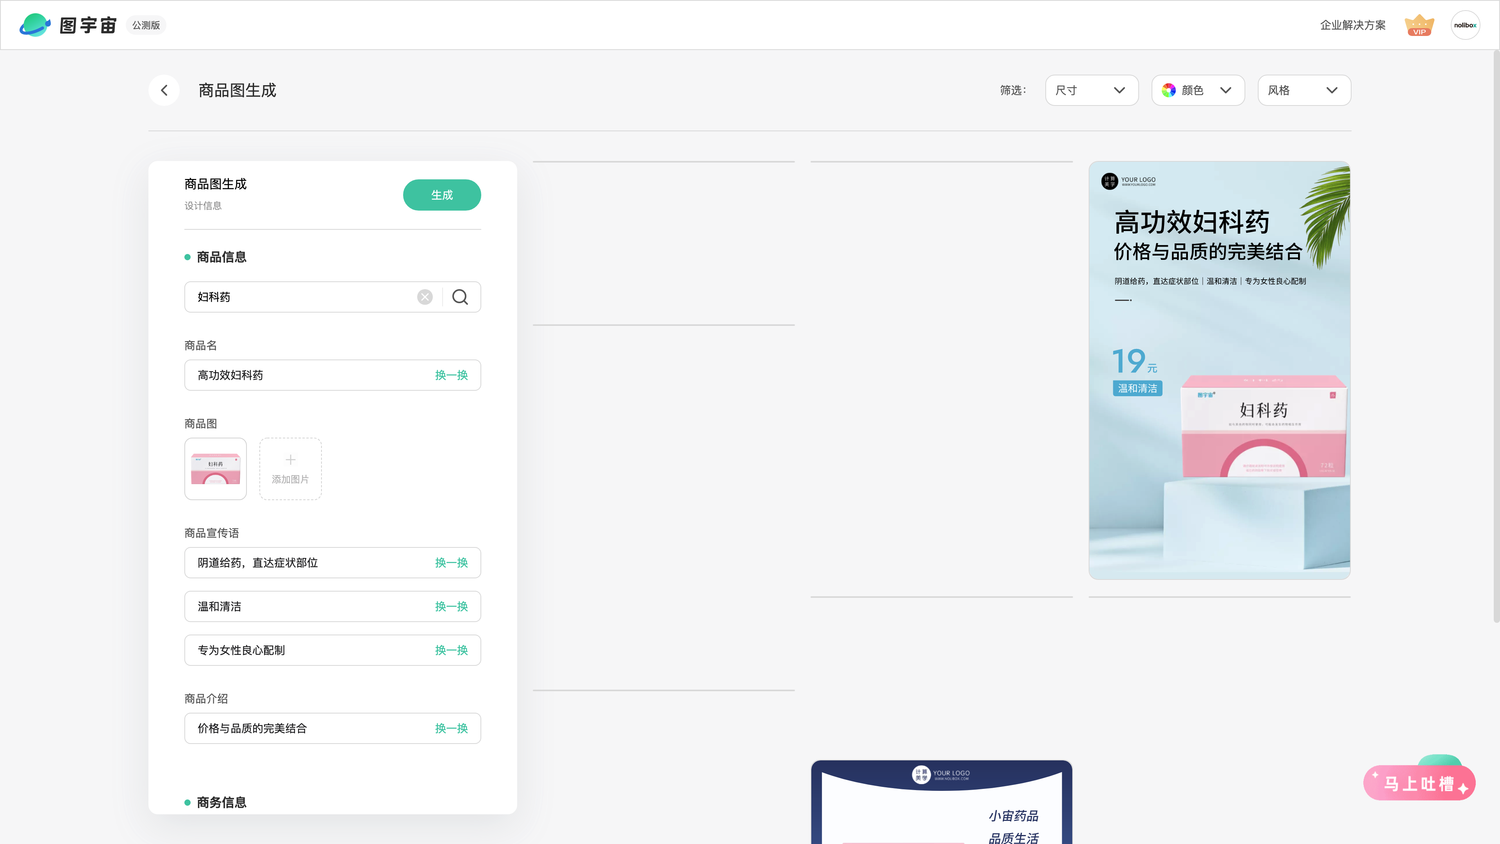The image size is (1500, 844).
Task: Click the search magnifier icon
Action: (x=460, y=297)
